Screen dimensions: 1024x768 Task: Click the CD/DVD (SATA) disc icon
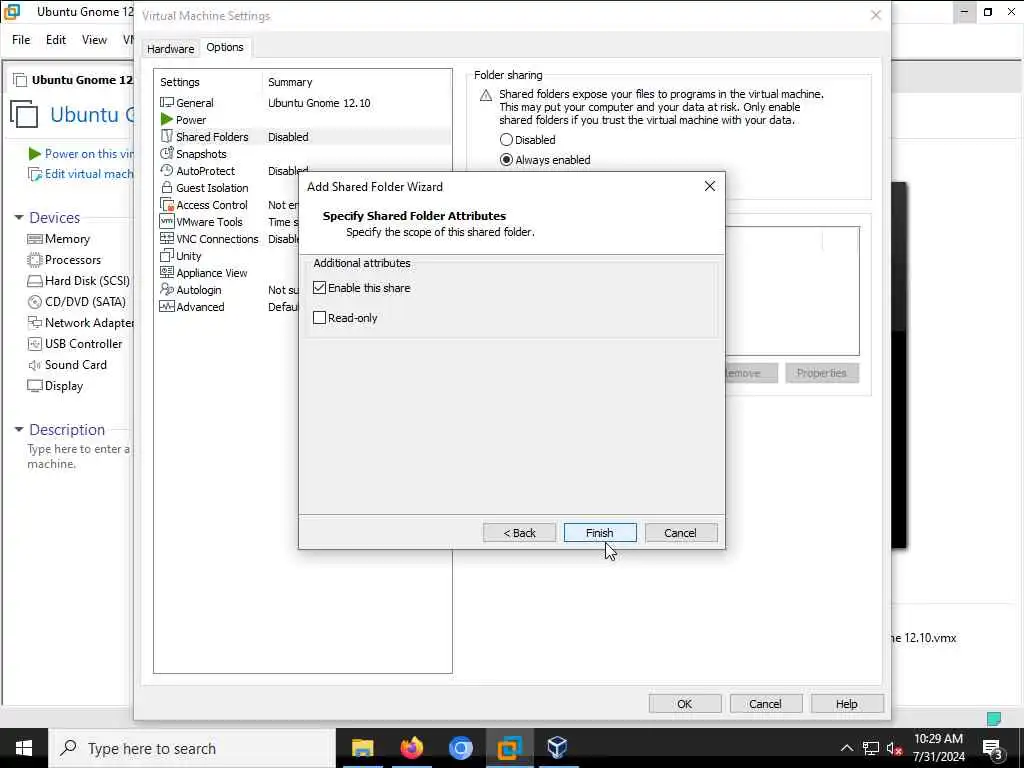[35, 302]
